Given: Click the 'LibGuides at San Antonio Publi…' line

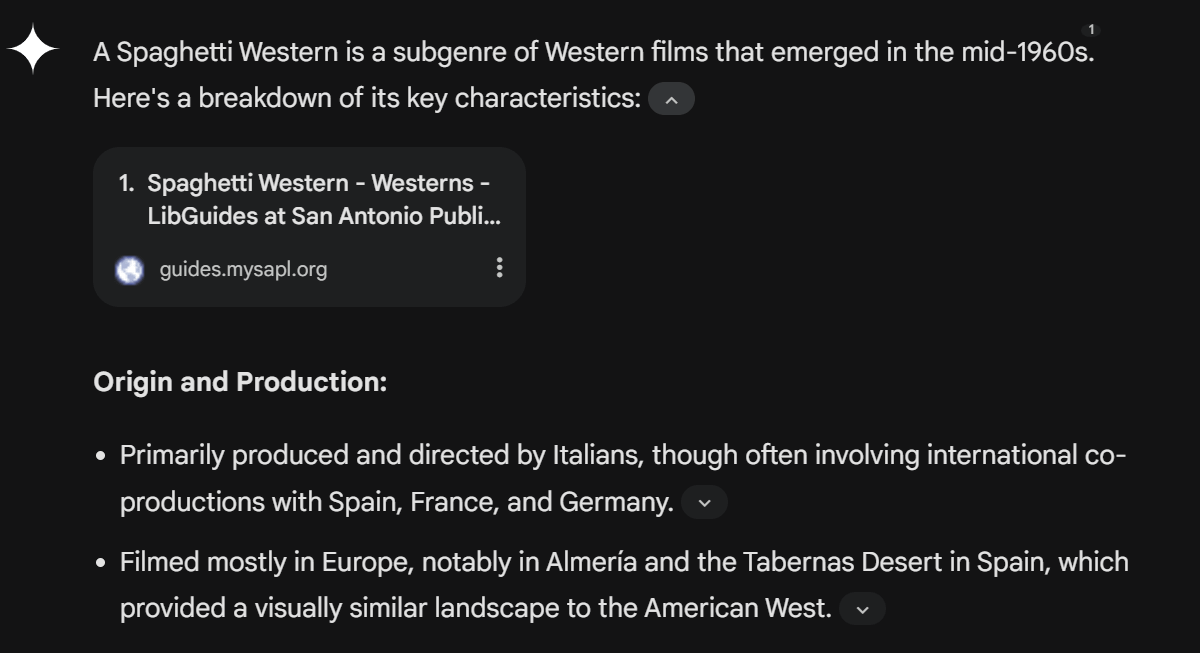Looking at the screenshot, I should (x=324, y=216).
